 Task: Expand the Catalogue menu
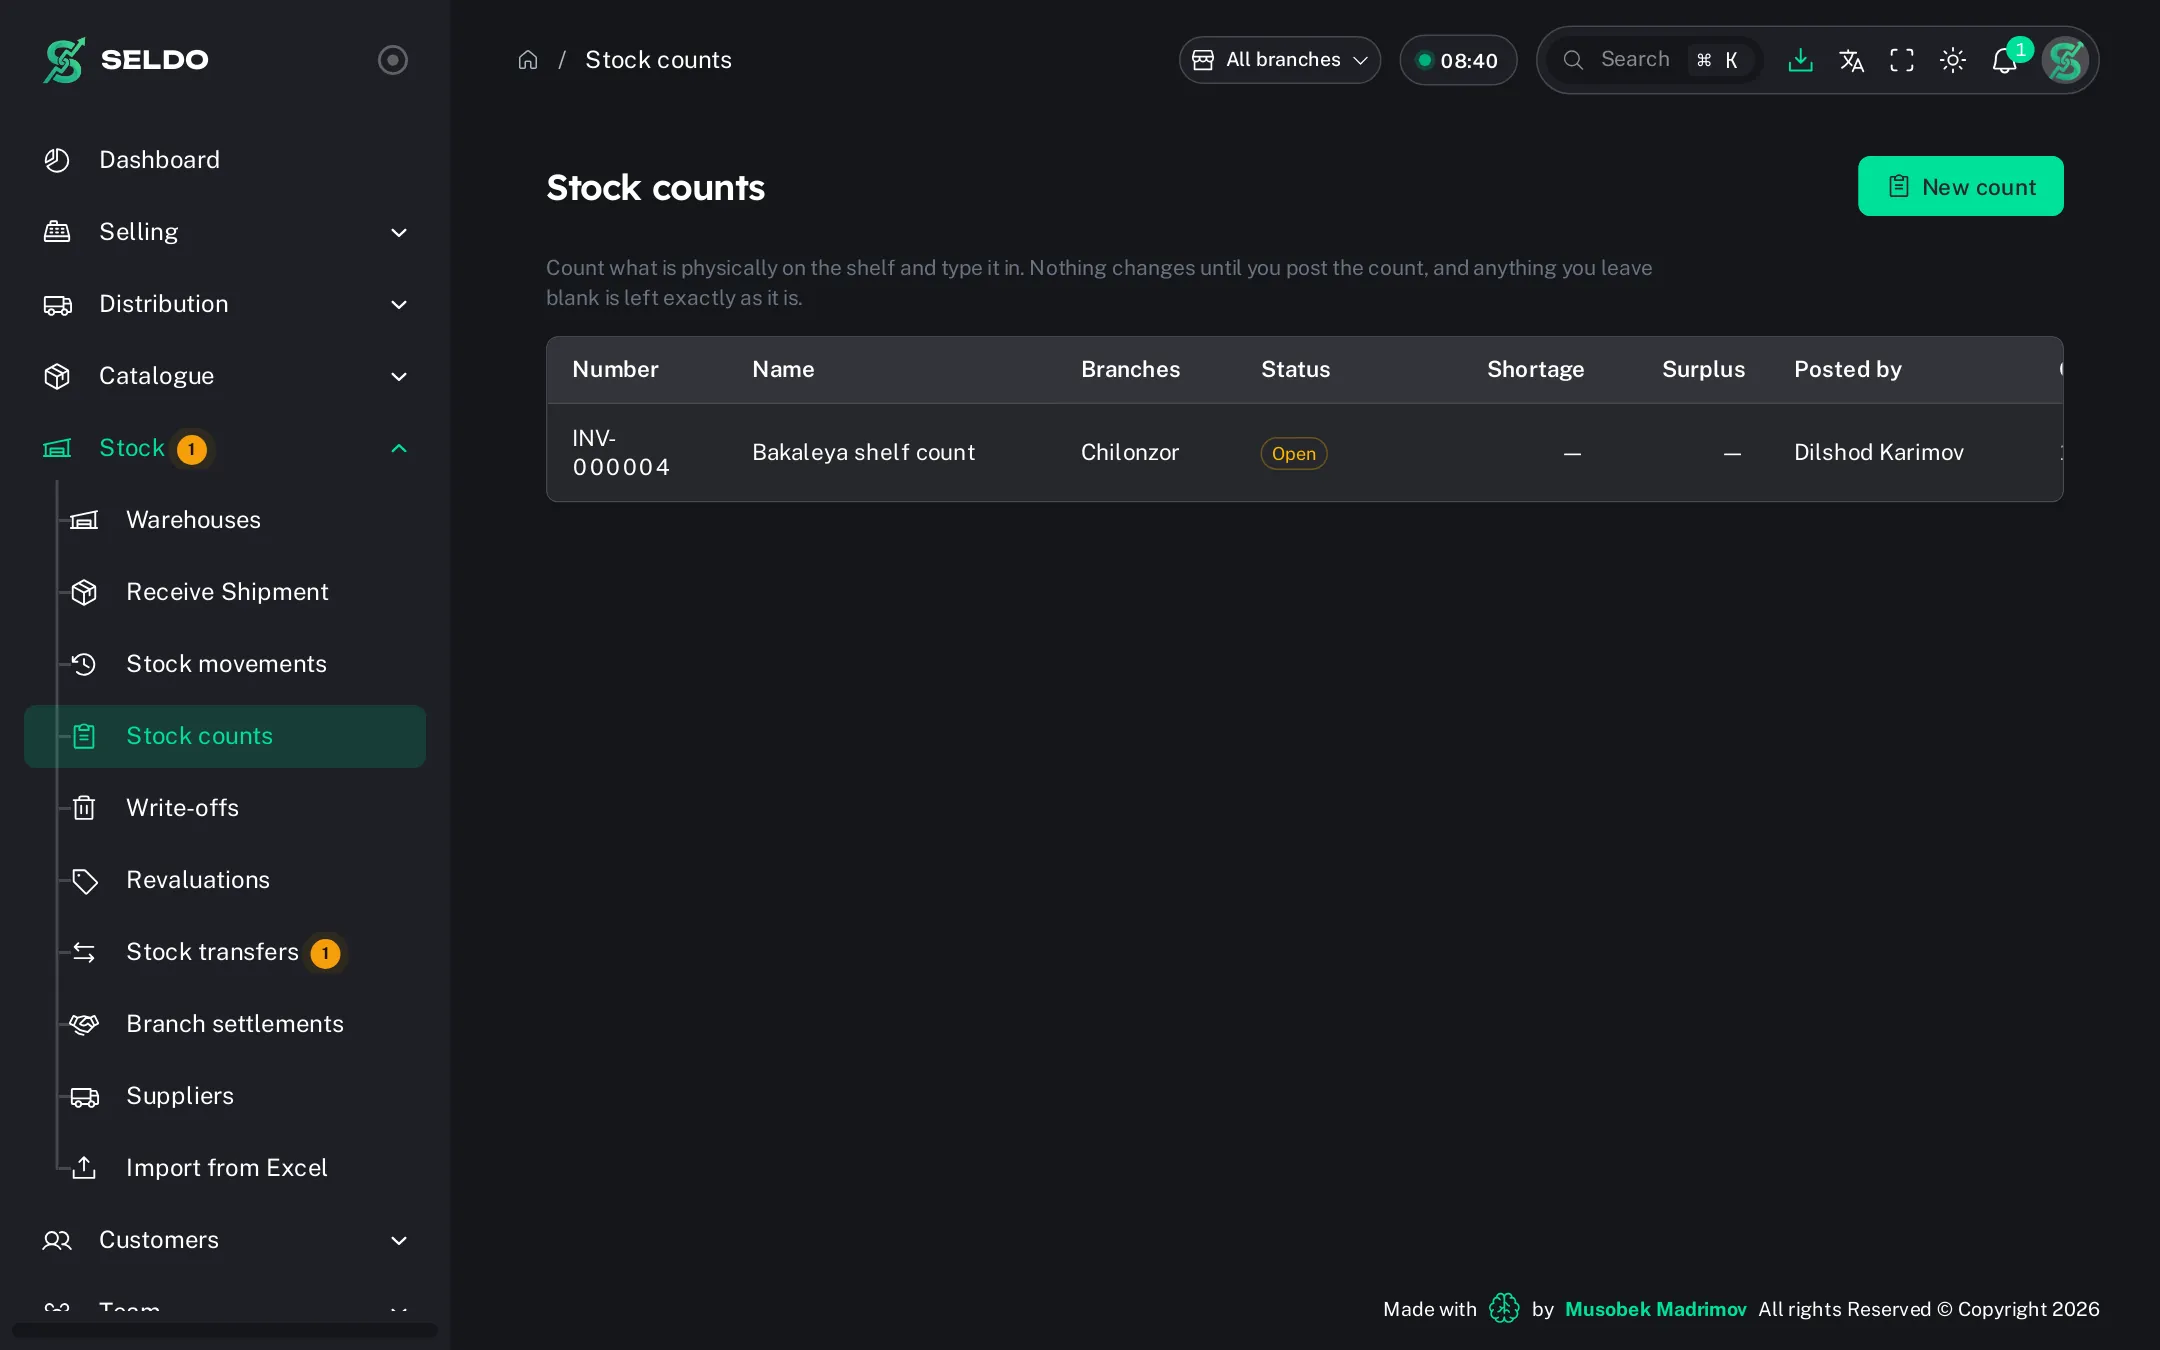pyautogui.click(x=225, y=376)
